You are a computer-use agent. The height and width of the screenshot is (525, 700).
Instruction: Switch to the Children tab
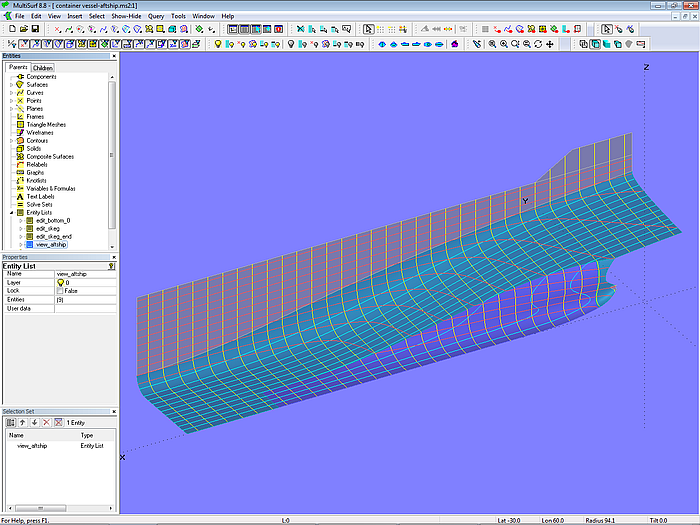point(43,68)
